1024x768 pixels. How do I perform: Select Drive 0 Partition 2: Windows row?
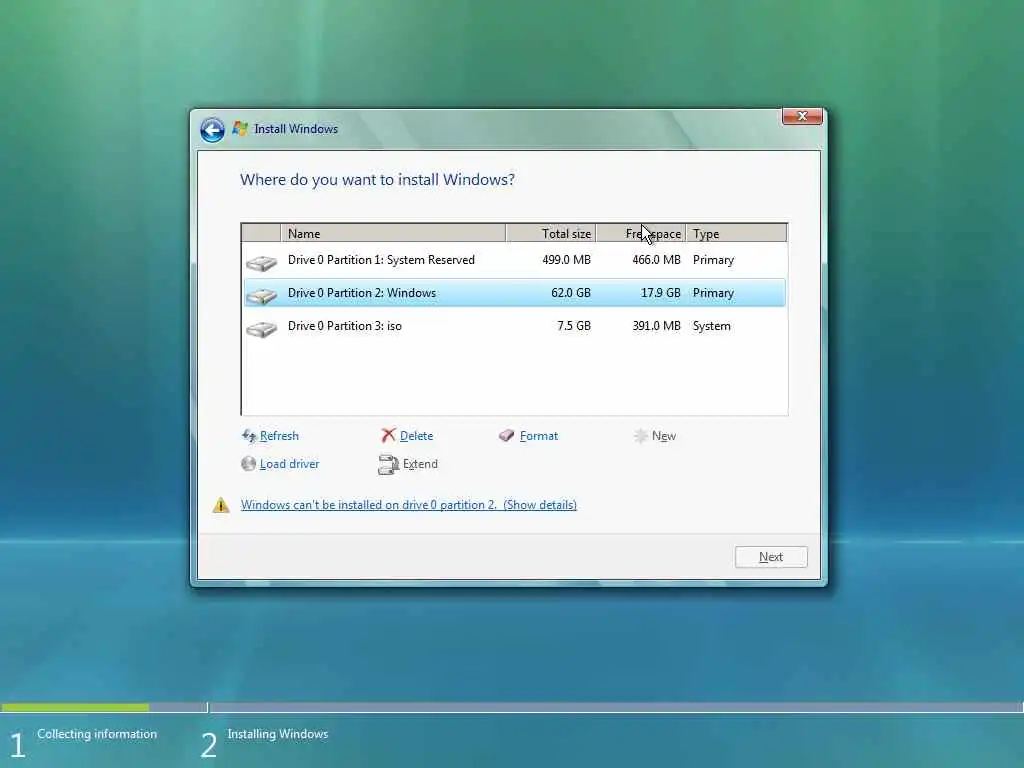click(x=515, y=293)
